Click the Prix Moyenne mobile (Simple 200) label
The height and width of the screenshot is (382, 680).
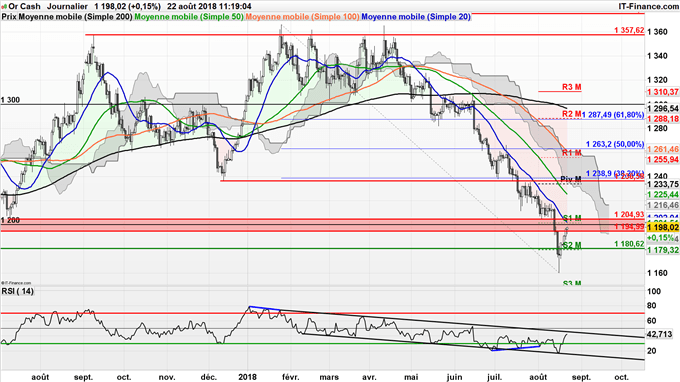point(67,17)
